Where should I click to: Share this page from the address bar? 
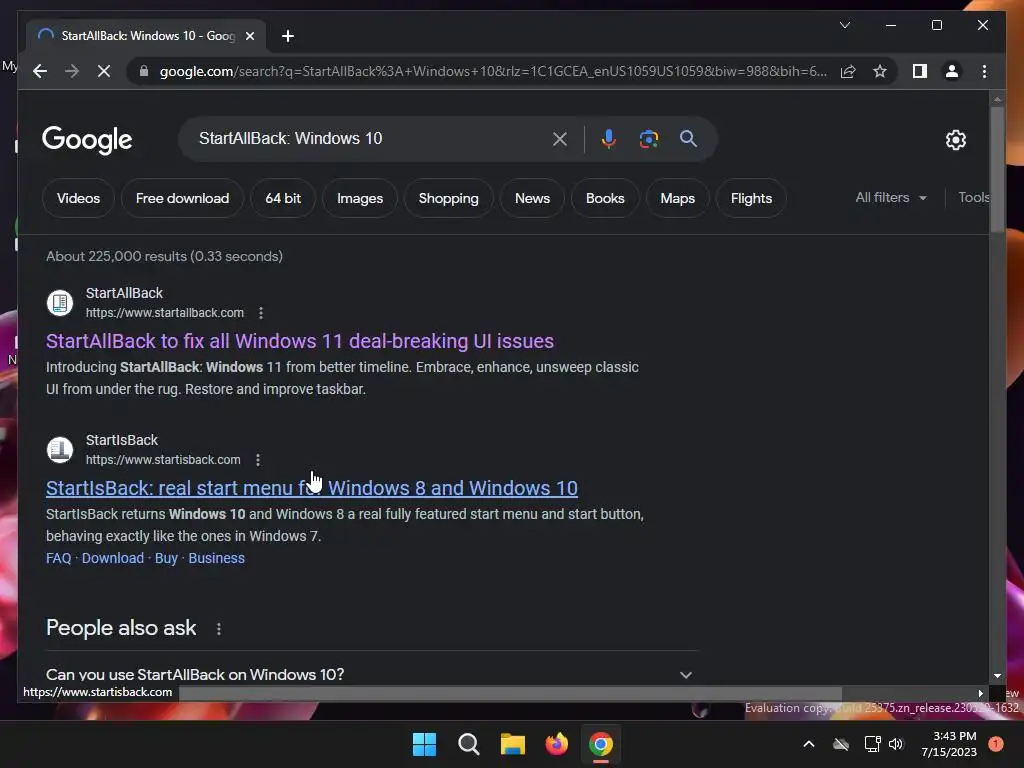pyautogui.click(x=848, y=71)
